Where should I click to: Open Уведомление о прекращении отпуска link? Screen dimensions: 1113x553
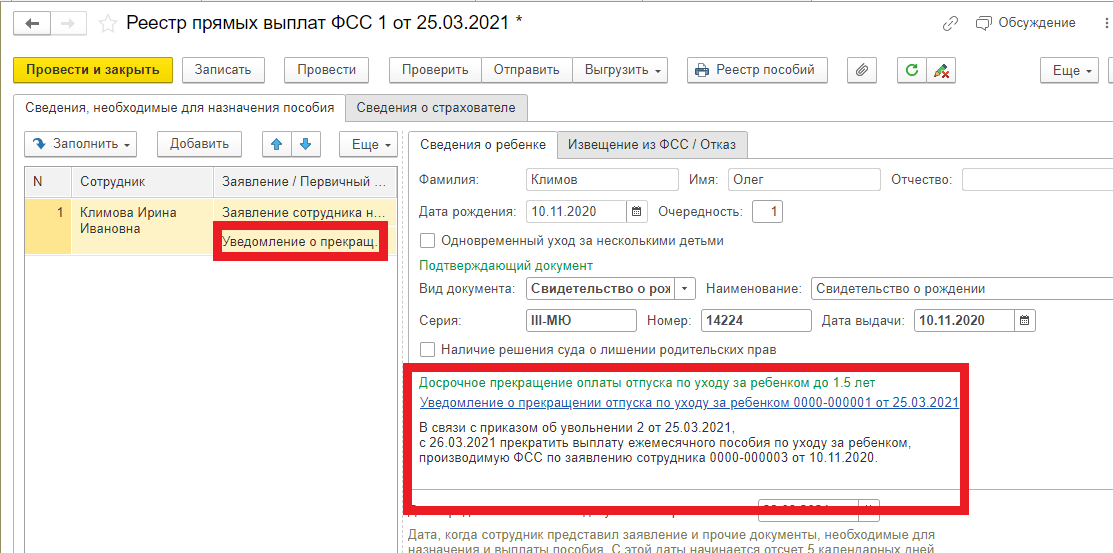689,403
